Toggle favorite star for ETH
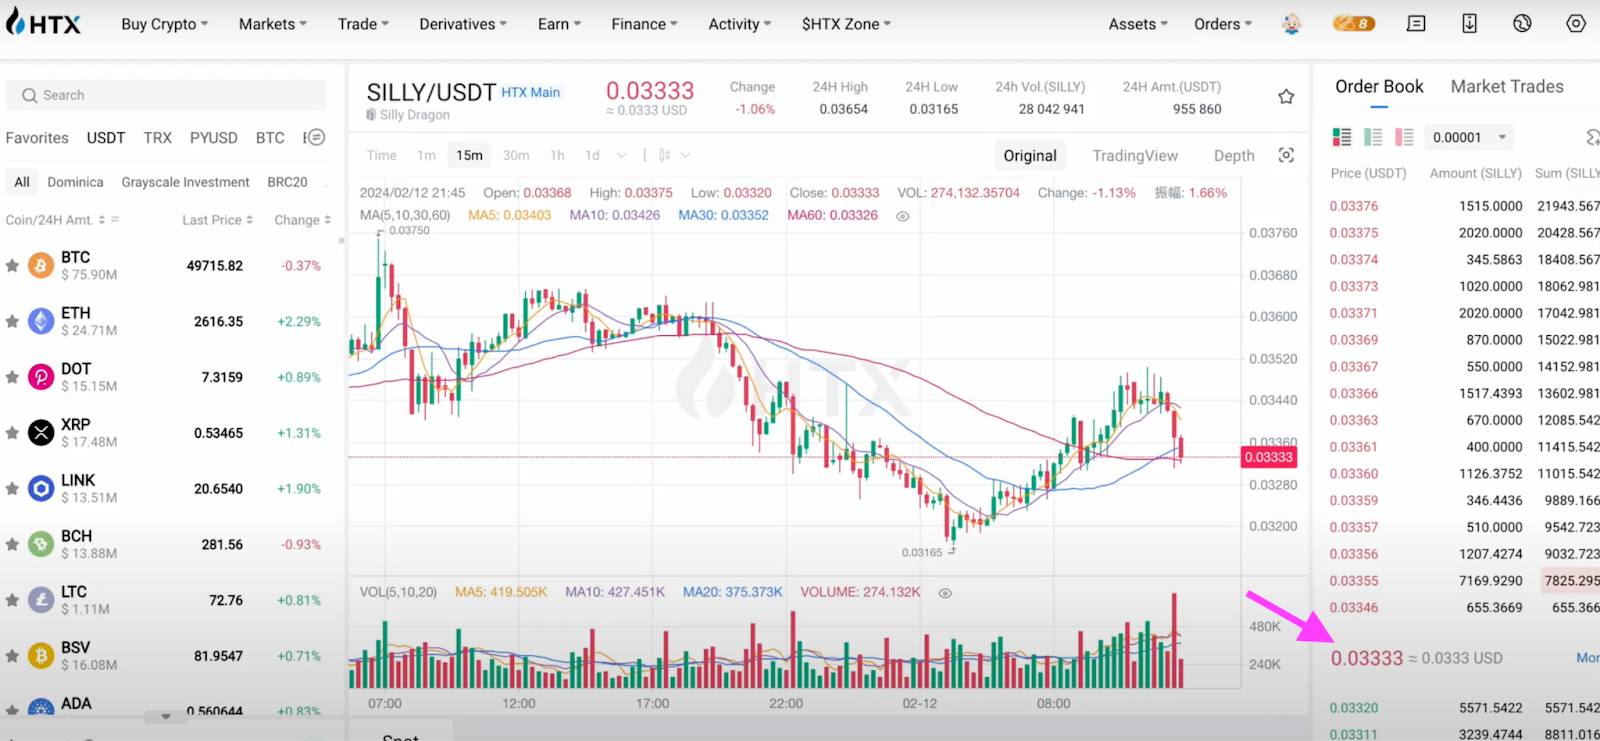Viewport: 1600px width, 741px height. [12, 322]
